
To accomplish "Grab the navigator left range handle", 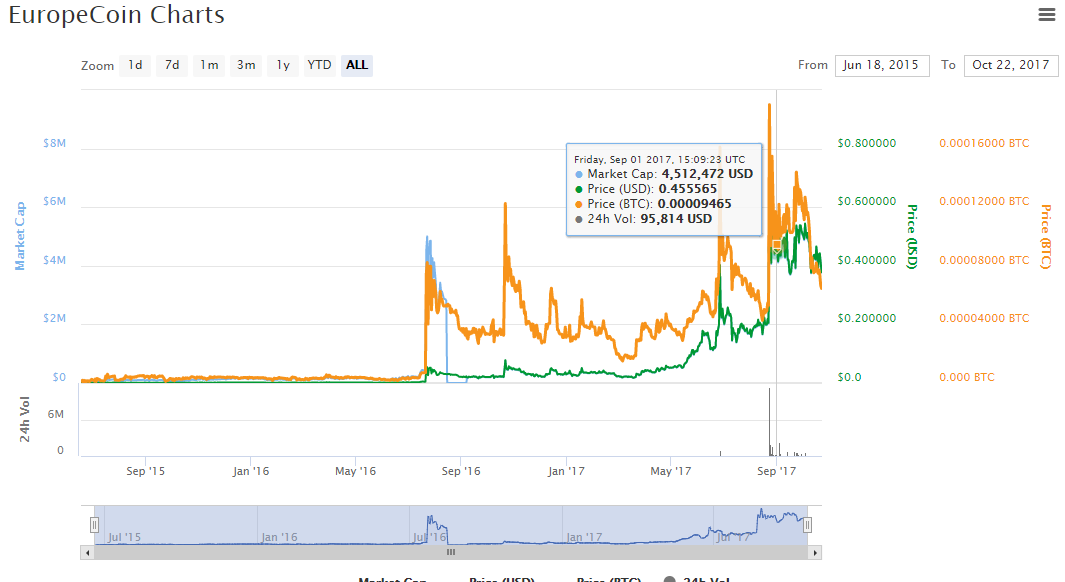I will (94, 524).
